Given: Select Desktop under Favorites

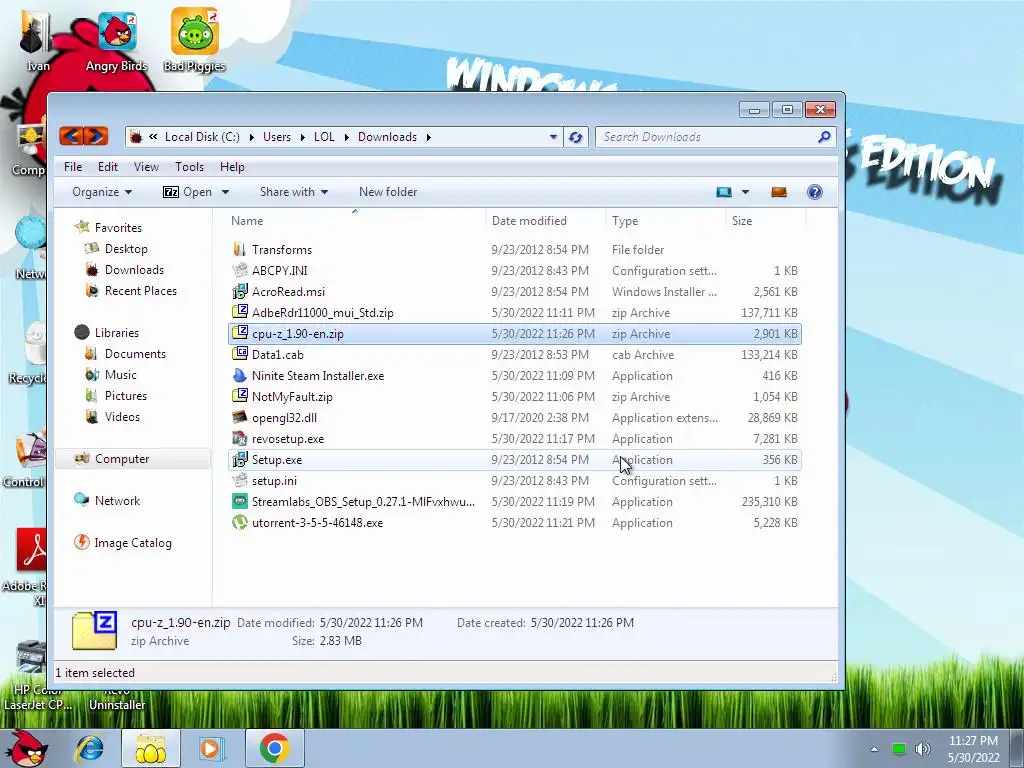Looking at the screenshot, I should pyautogui.click(x=126, y=249).
